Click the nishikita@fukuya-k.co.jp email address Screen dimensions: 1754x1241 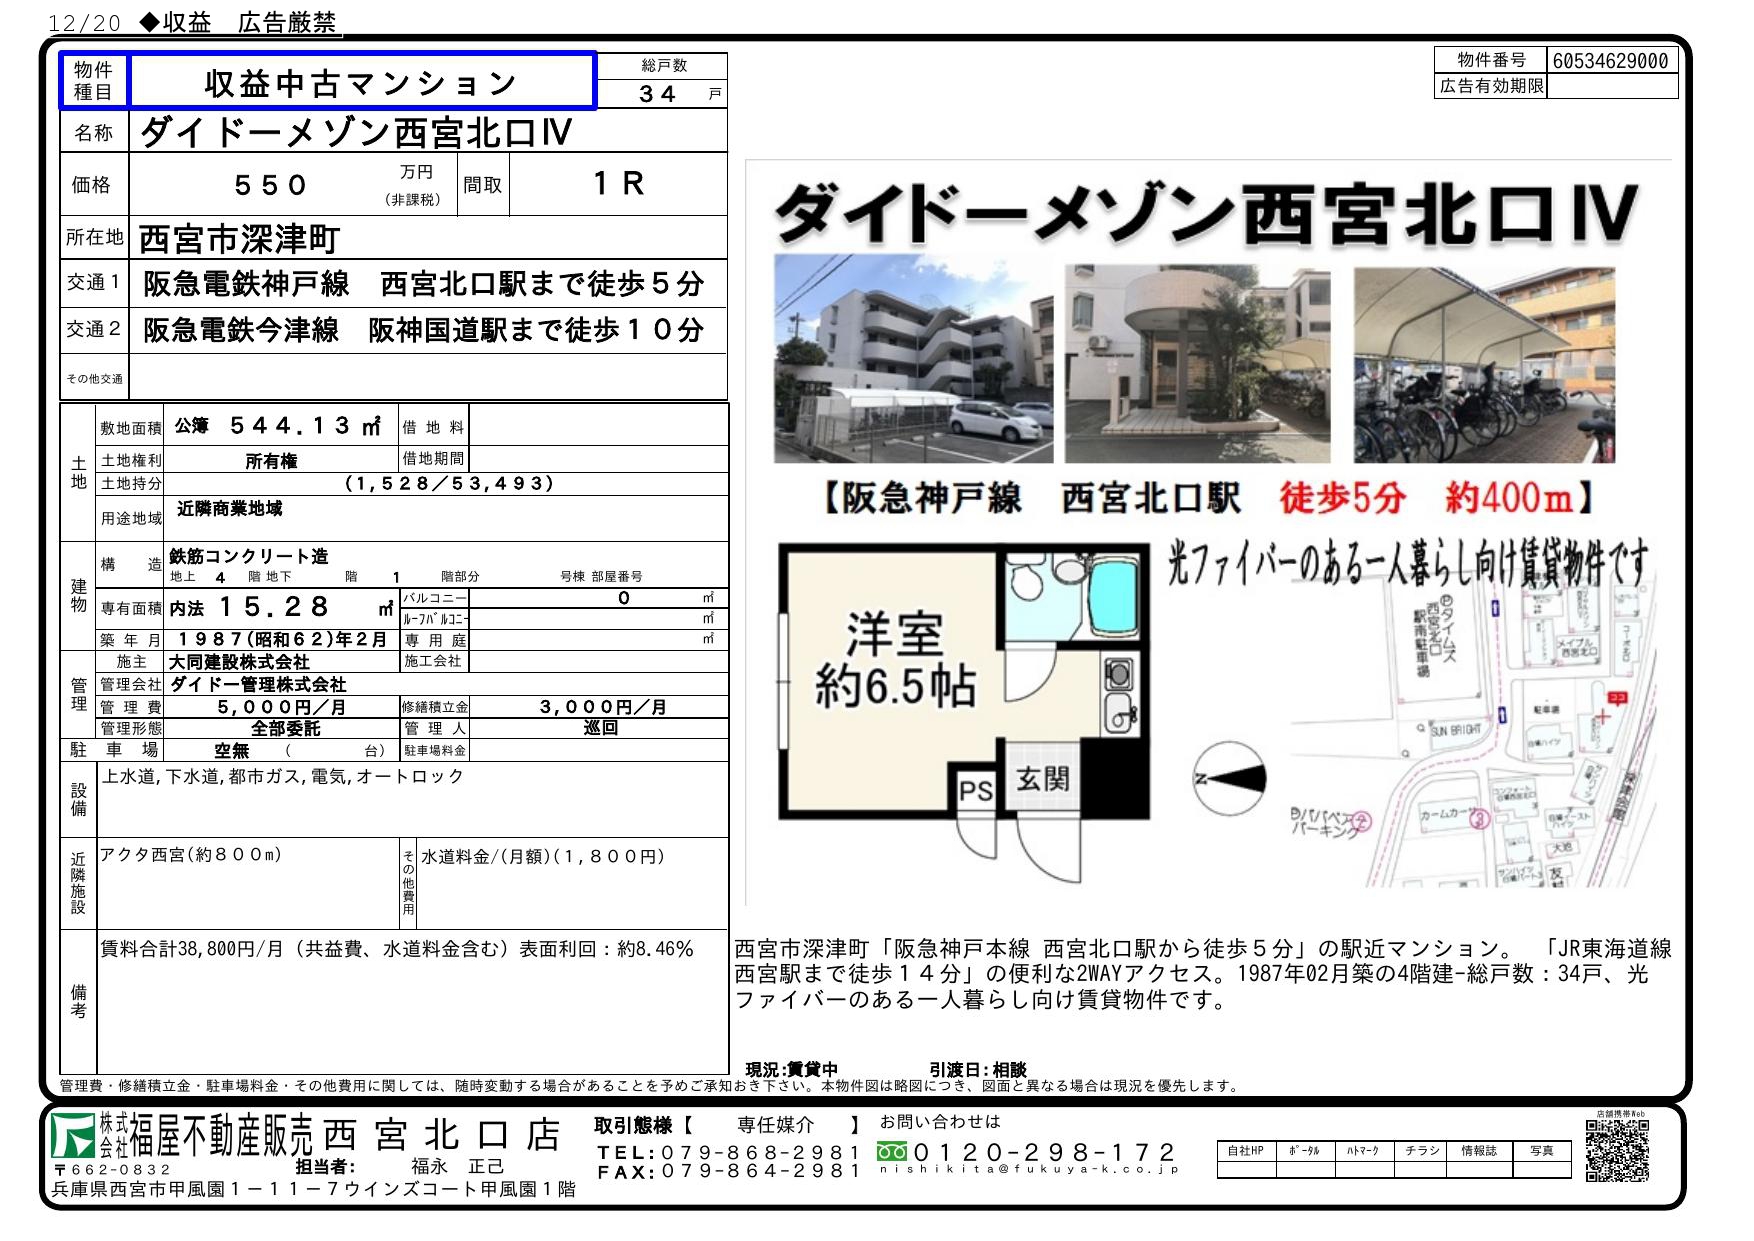click(x=1028, y=1169)
